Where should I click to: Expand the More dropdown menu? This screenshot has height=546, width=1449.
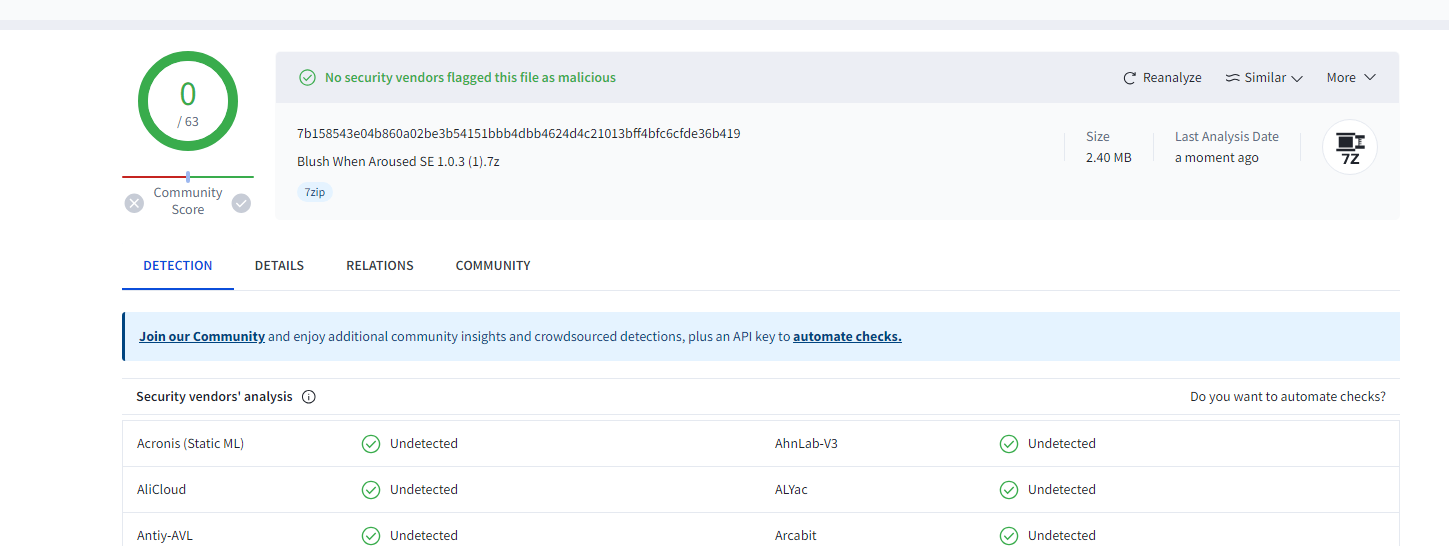[1351, 78]
